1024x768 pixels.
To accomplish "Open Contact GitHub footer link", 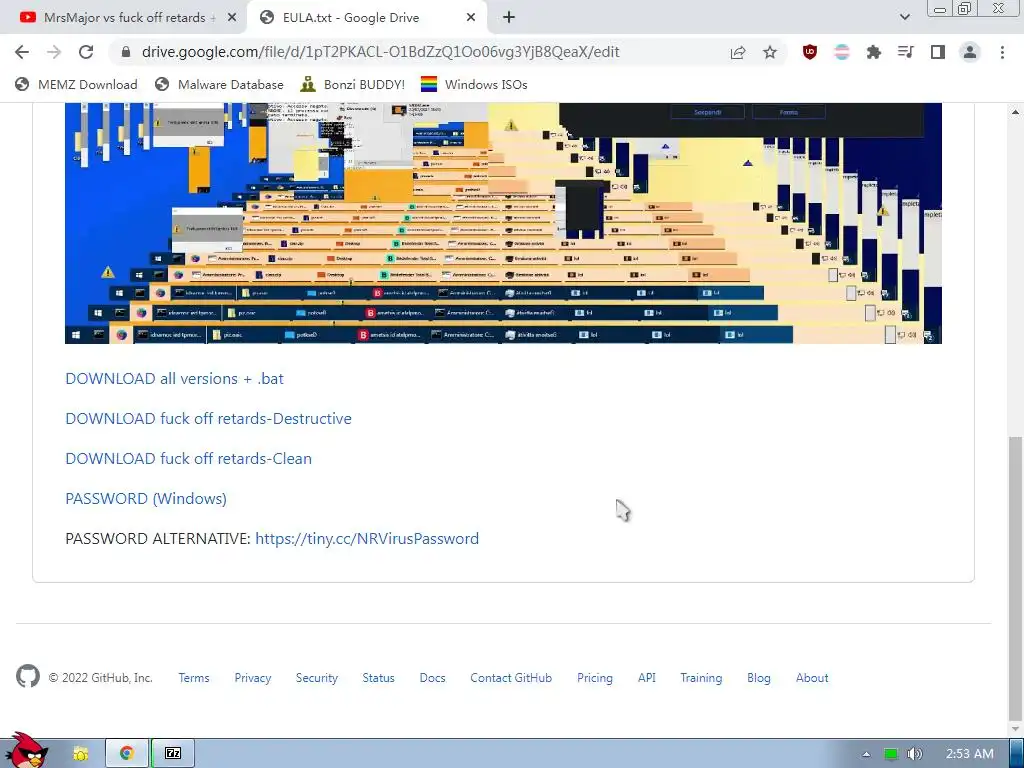I will [511, 678].
